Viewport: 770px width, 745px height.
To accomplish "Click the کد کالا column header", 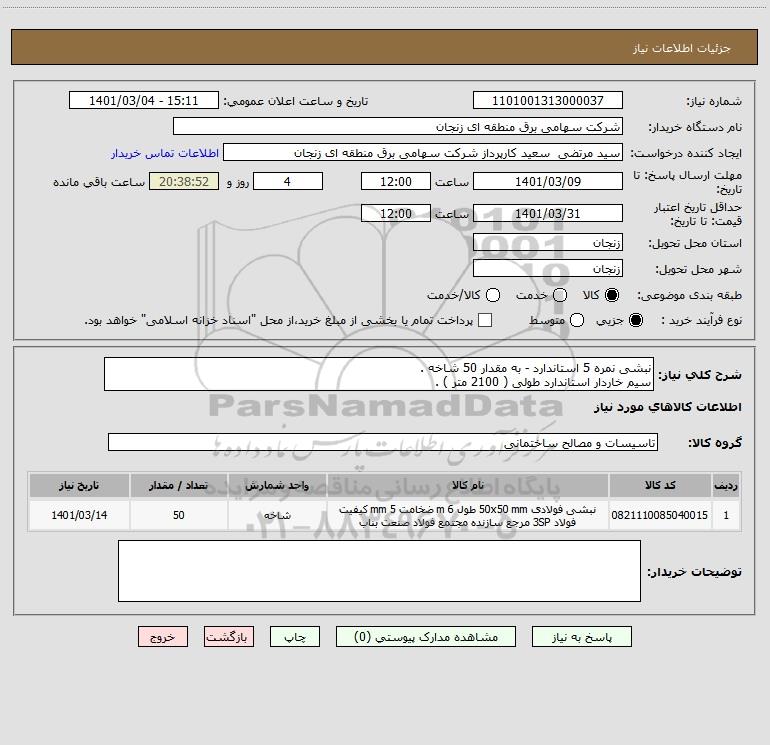I will point(660,486).
